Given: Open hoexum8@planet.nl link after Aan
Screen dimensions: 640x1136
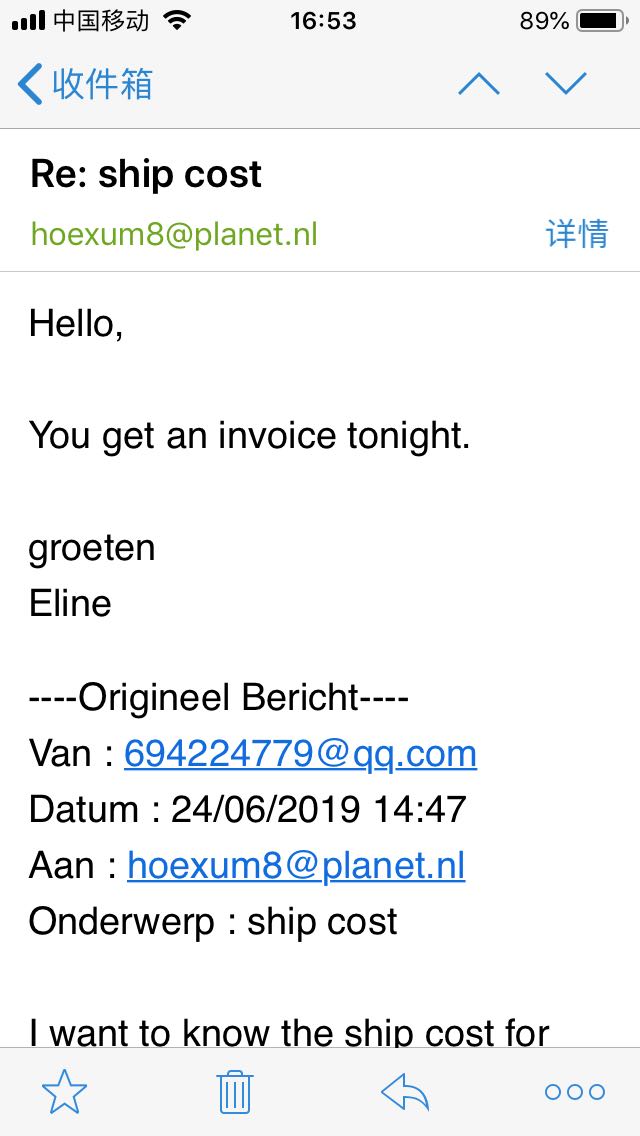Looking at the screenshot, I should 296,865.
